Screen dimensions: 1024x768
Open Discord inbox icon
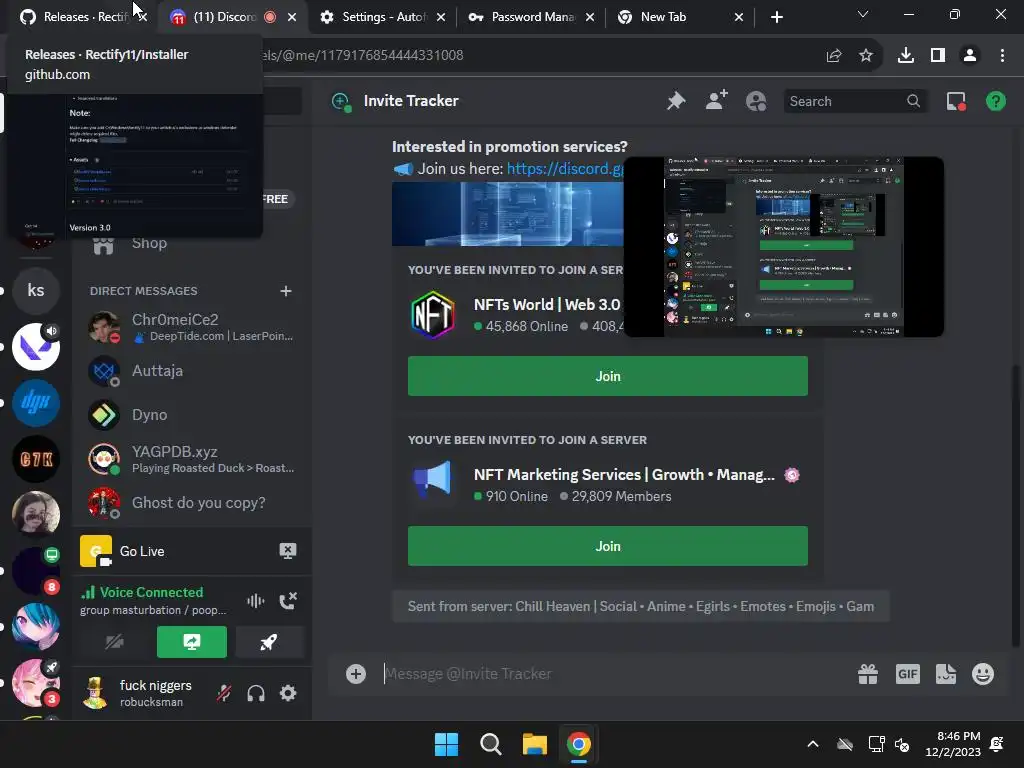click(956, 101)
